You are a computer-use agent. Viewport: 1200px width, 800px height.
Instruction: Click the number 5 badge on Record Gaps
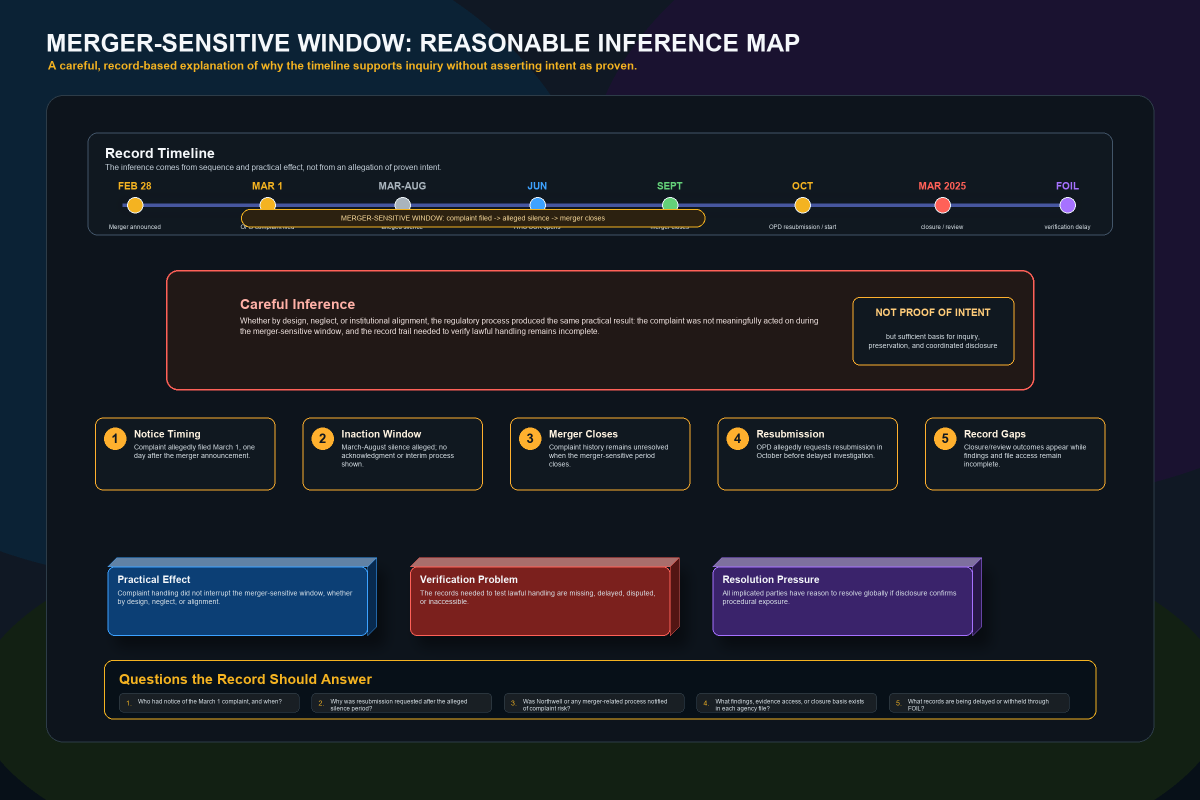coord(945,439)
